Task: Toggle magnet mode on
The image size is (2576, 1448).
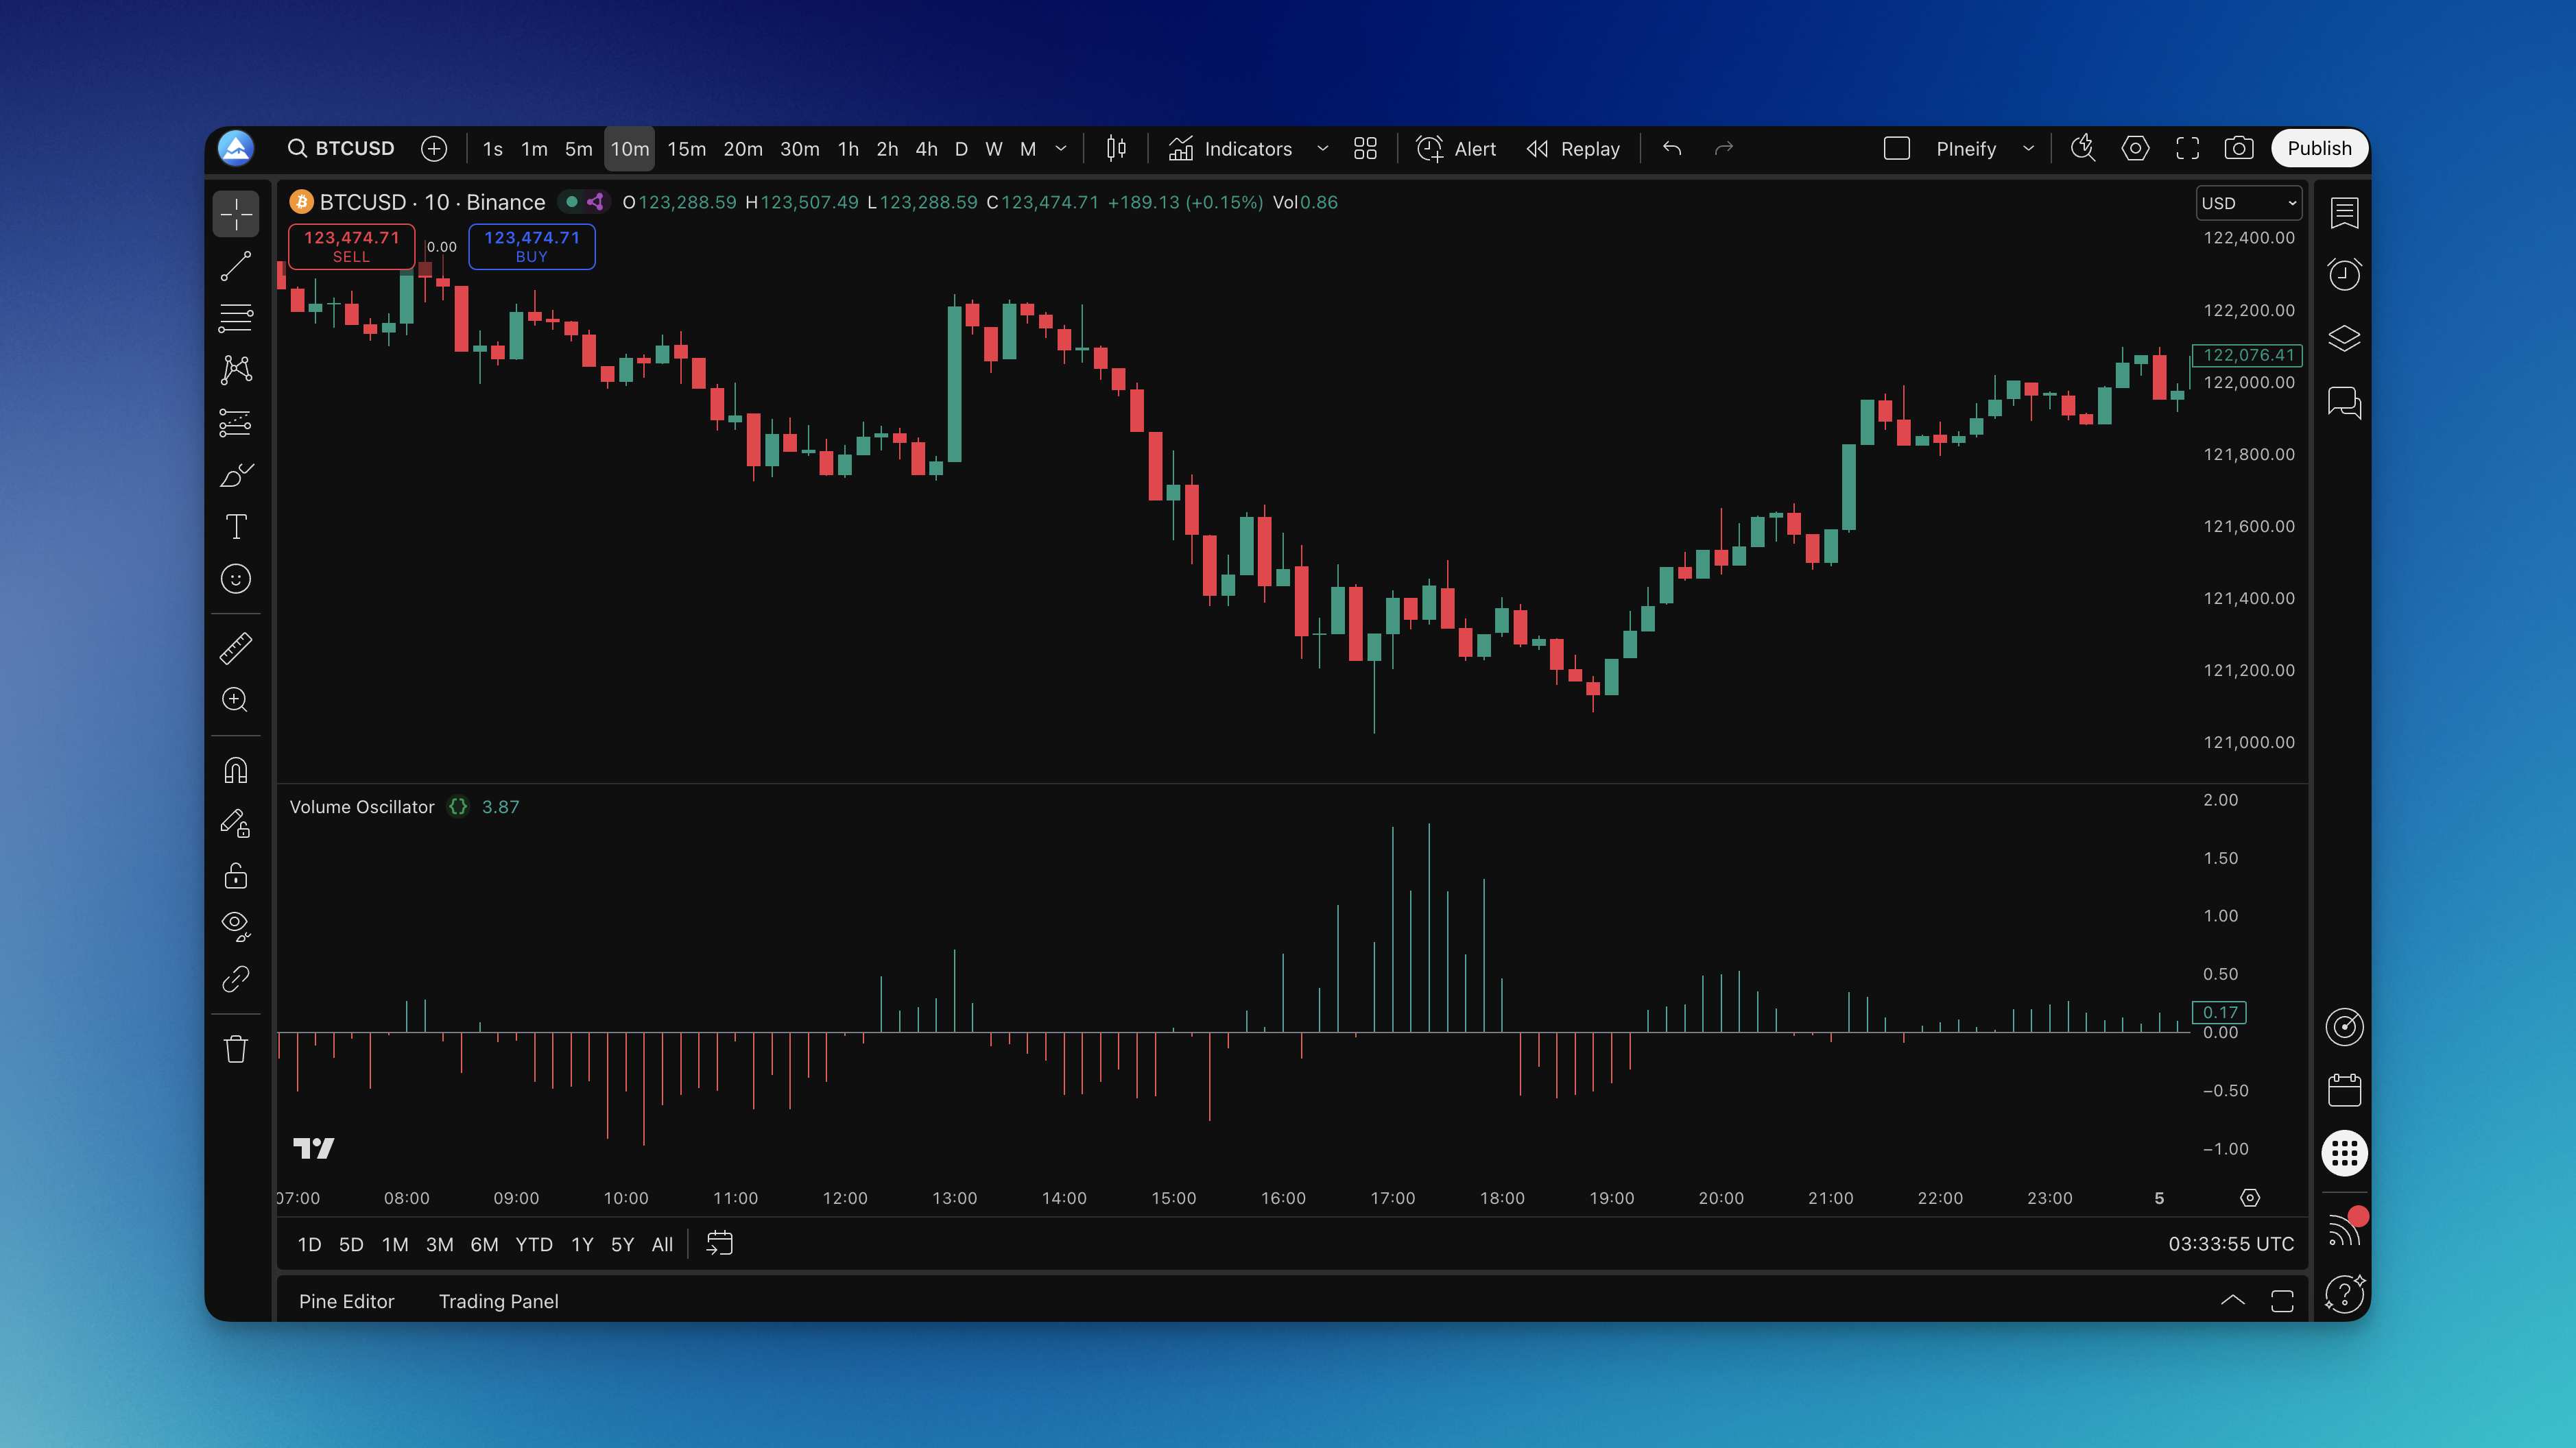Action: point(236,771)
